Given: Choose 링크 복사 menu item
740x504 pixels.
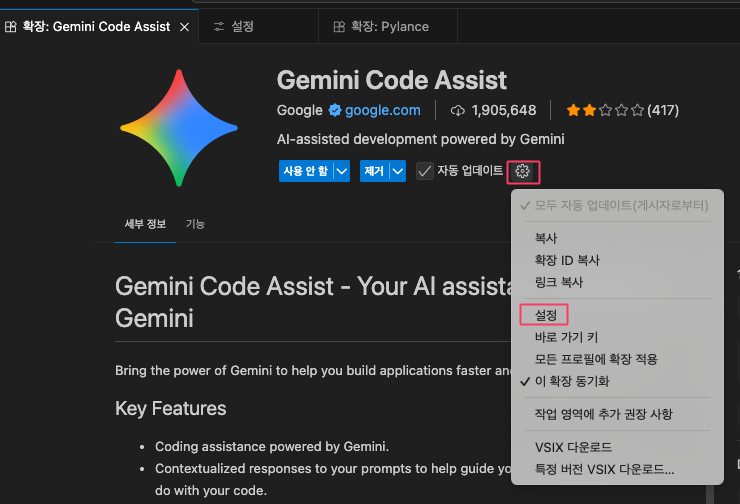Looking at the screenshot, I should coord(617,282).
